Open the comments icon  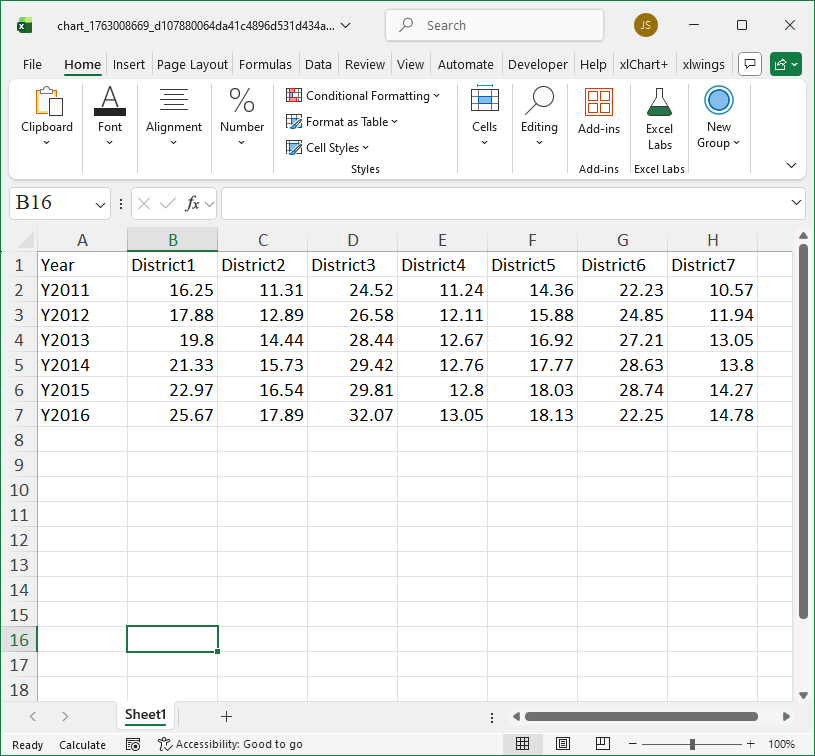(x=749, y=63)
